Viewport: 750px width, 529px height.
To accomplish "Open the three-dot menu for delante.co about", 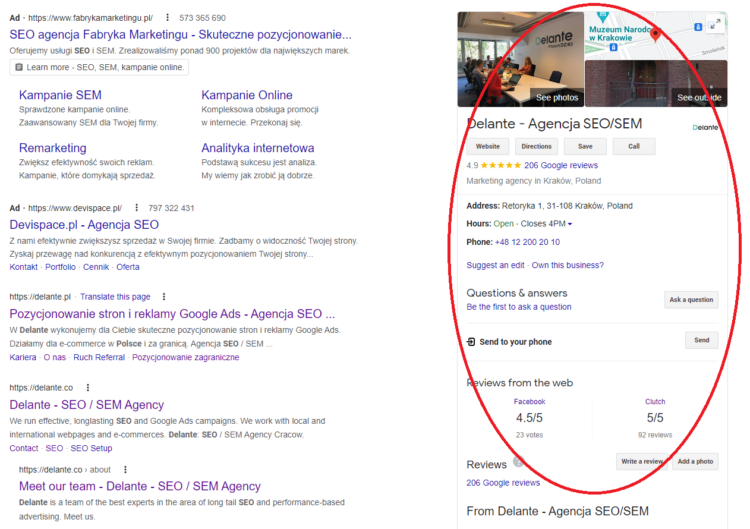I will pos(125,470).
